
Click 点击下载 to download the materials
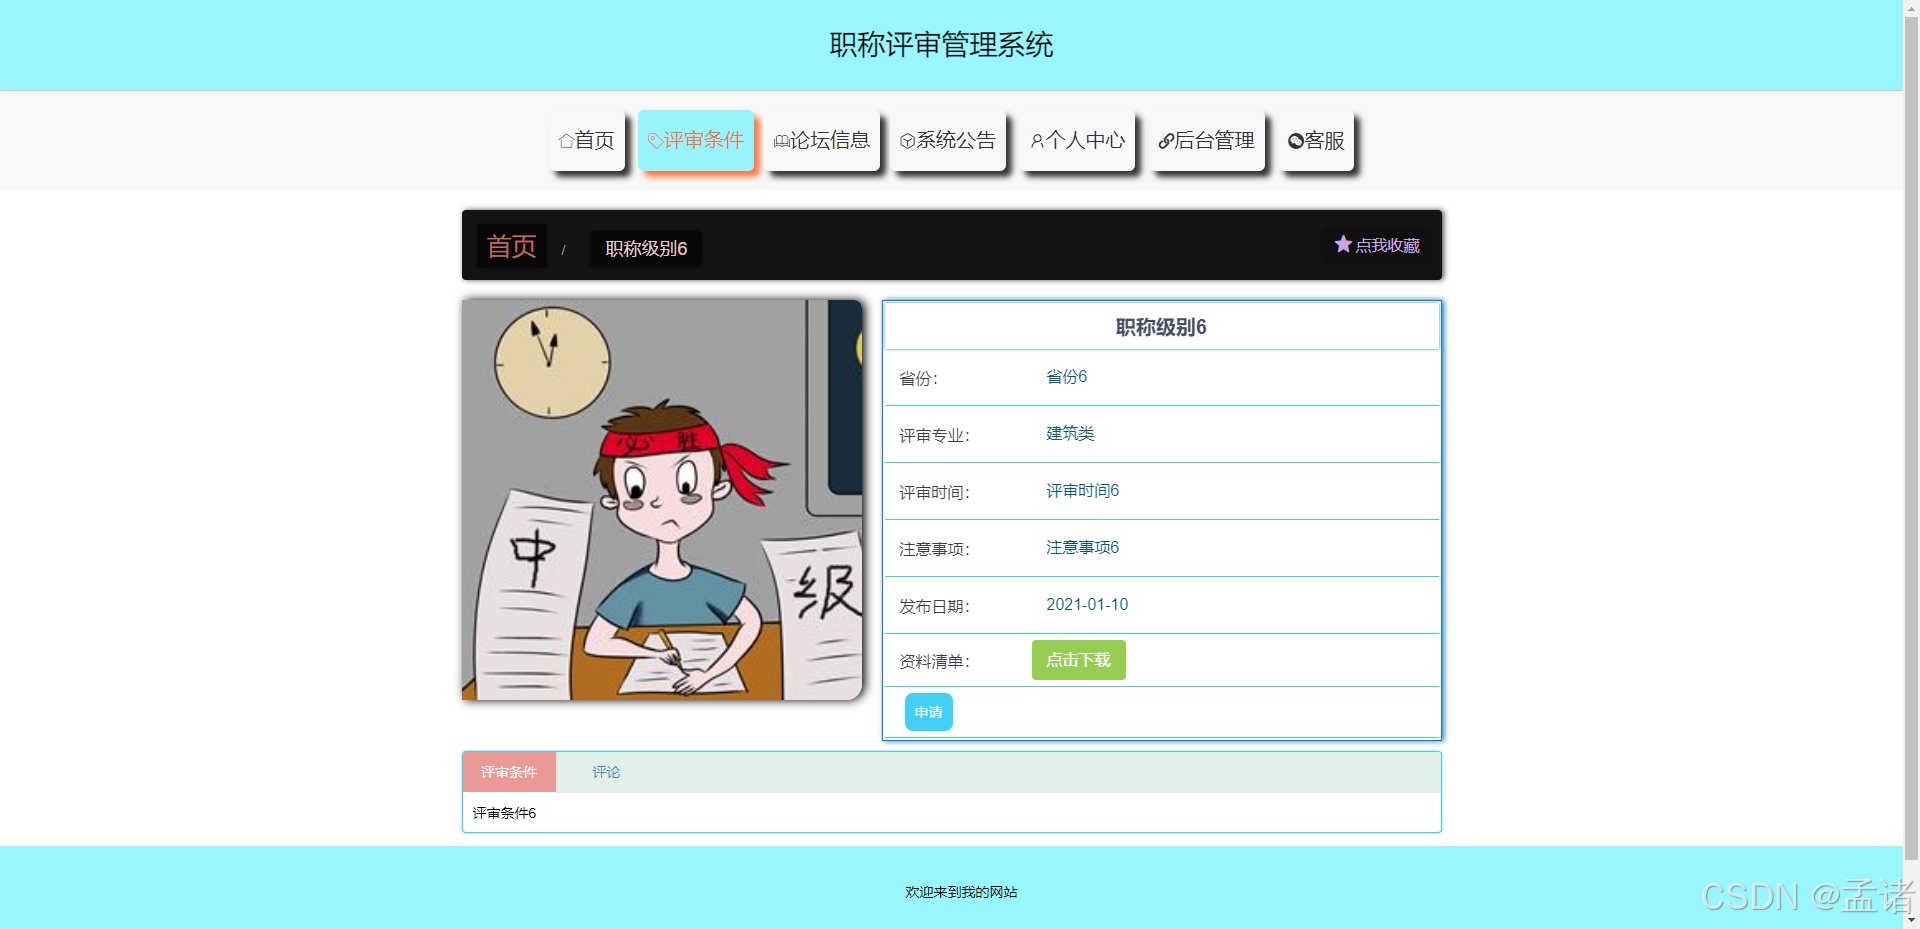click(1078, 660)
